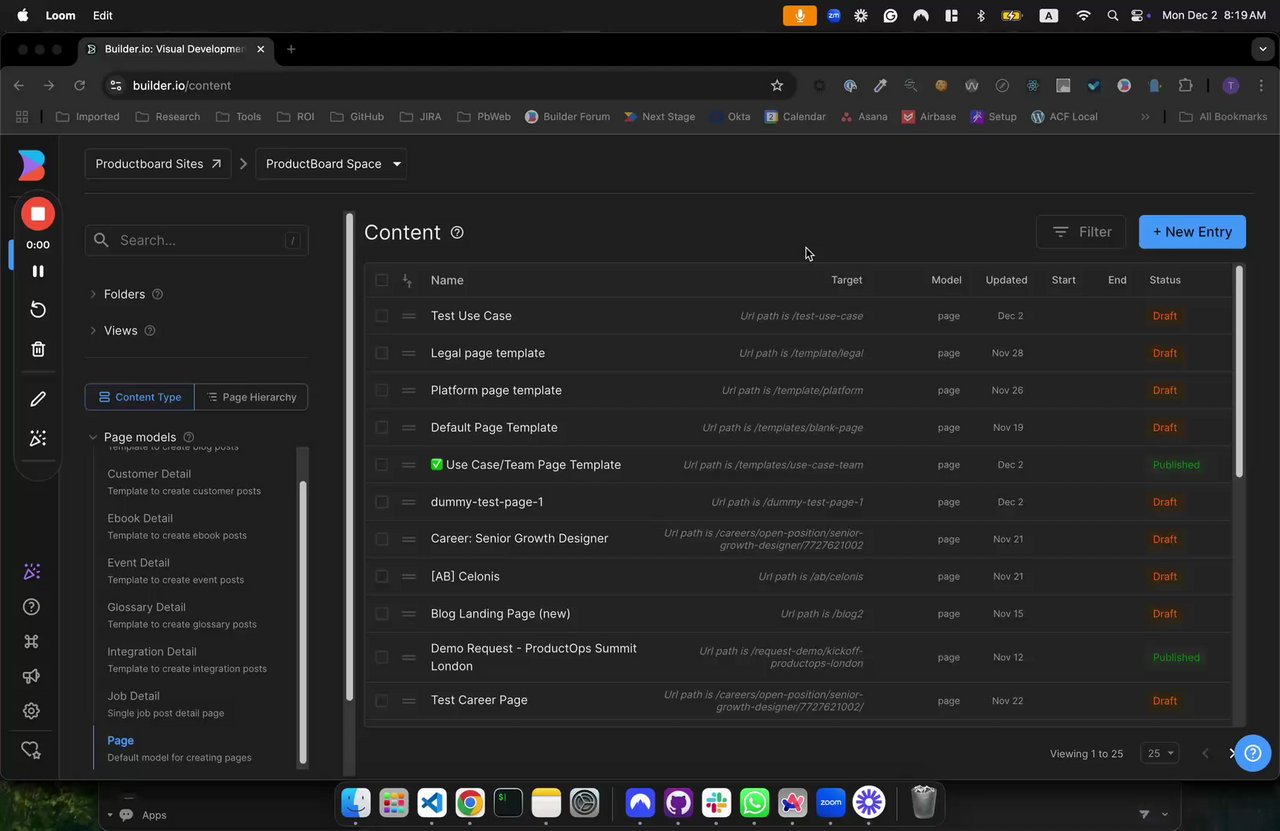Viewport: 1280px width, 831px height.
Task: Open the blue floating help button
Action: tap(1253, 753)
